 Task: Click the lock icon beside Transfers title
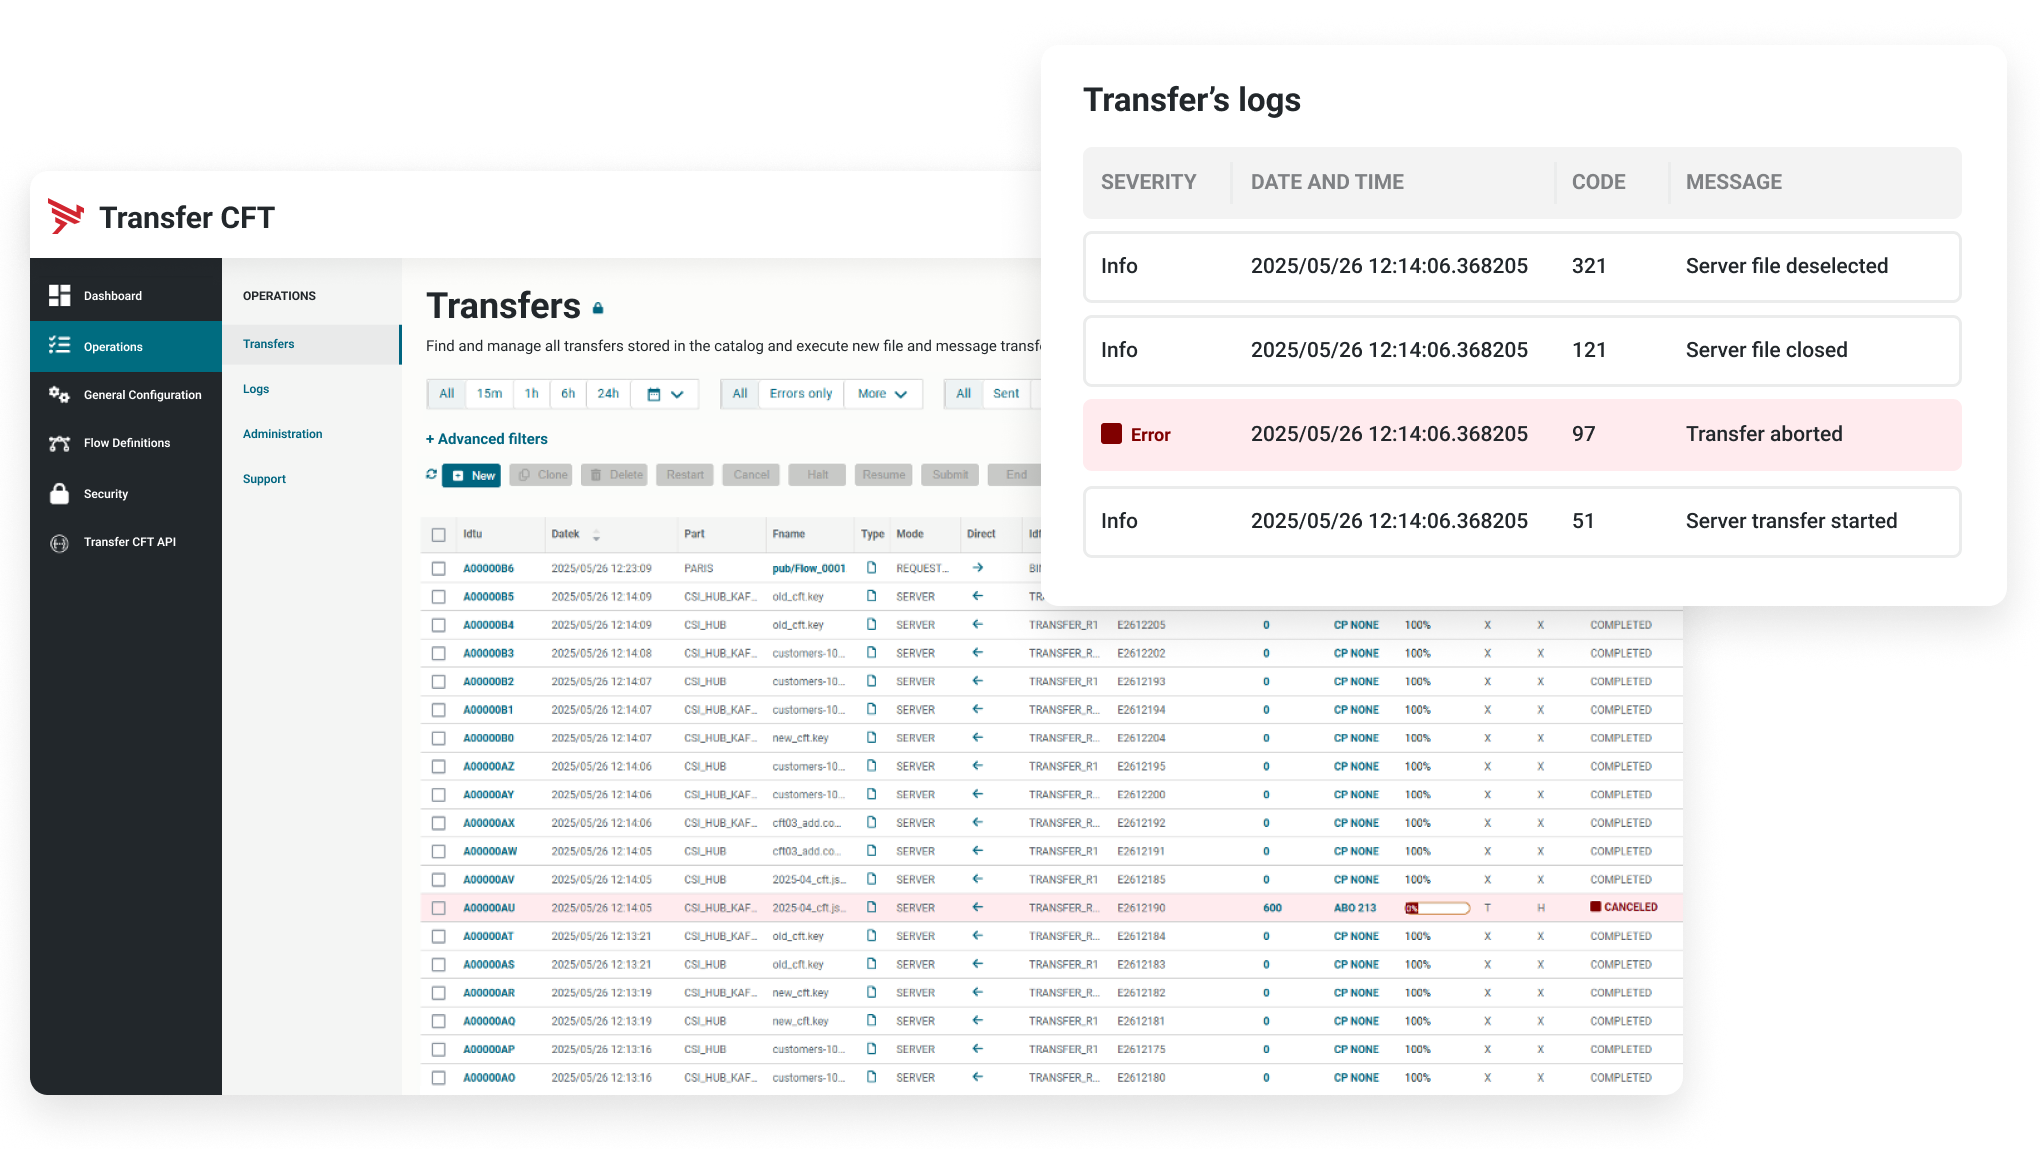598,309
